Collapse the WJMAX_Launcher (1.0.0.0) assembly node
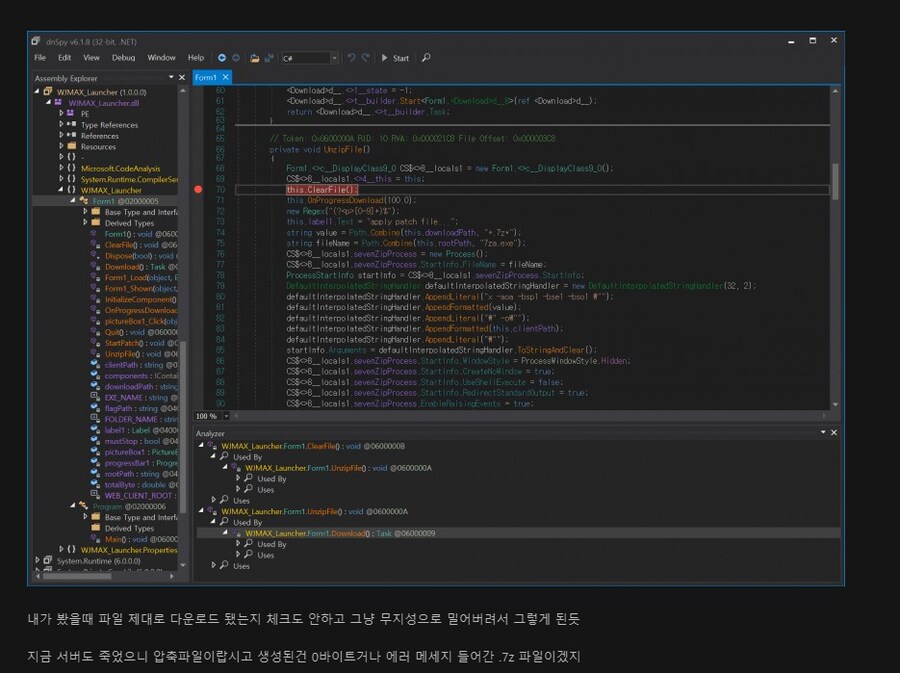Image resolution: width=900 pixels, height=673 pixels. [x=37, y=92]
